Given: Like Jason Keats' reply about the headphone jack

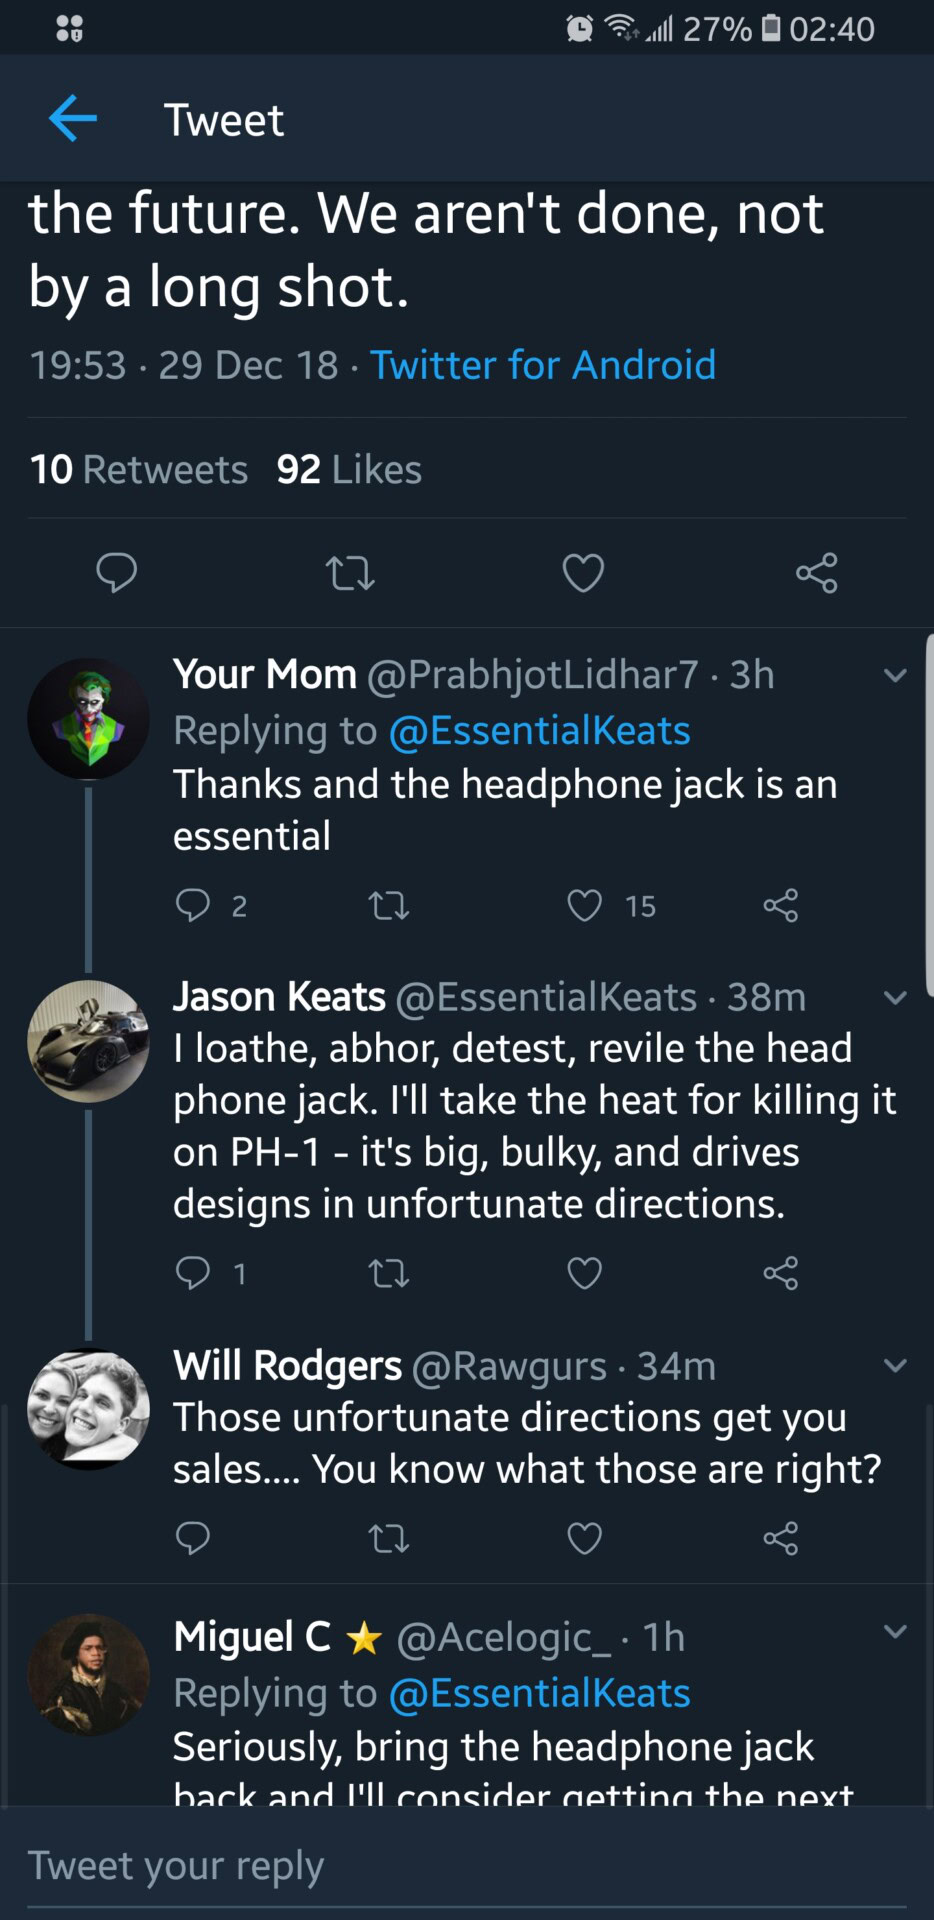Looking at the screenshot, I should pos(584,1273).
